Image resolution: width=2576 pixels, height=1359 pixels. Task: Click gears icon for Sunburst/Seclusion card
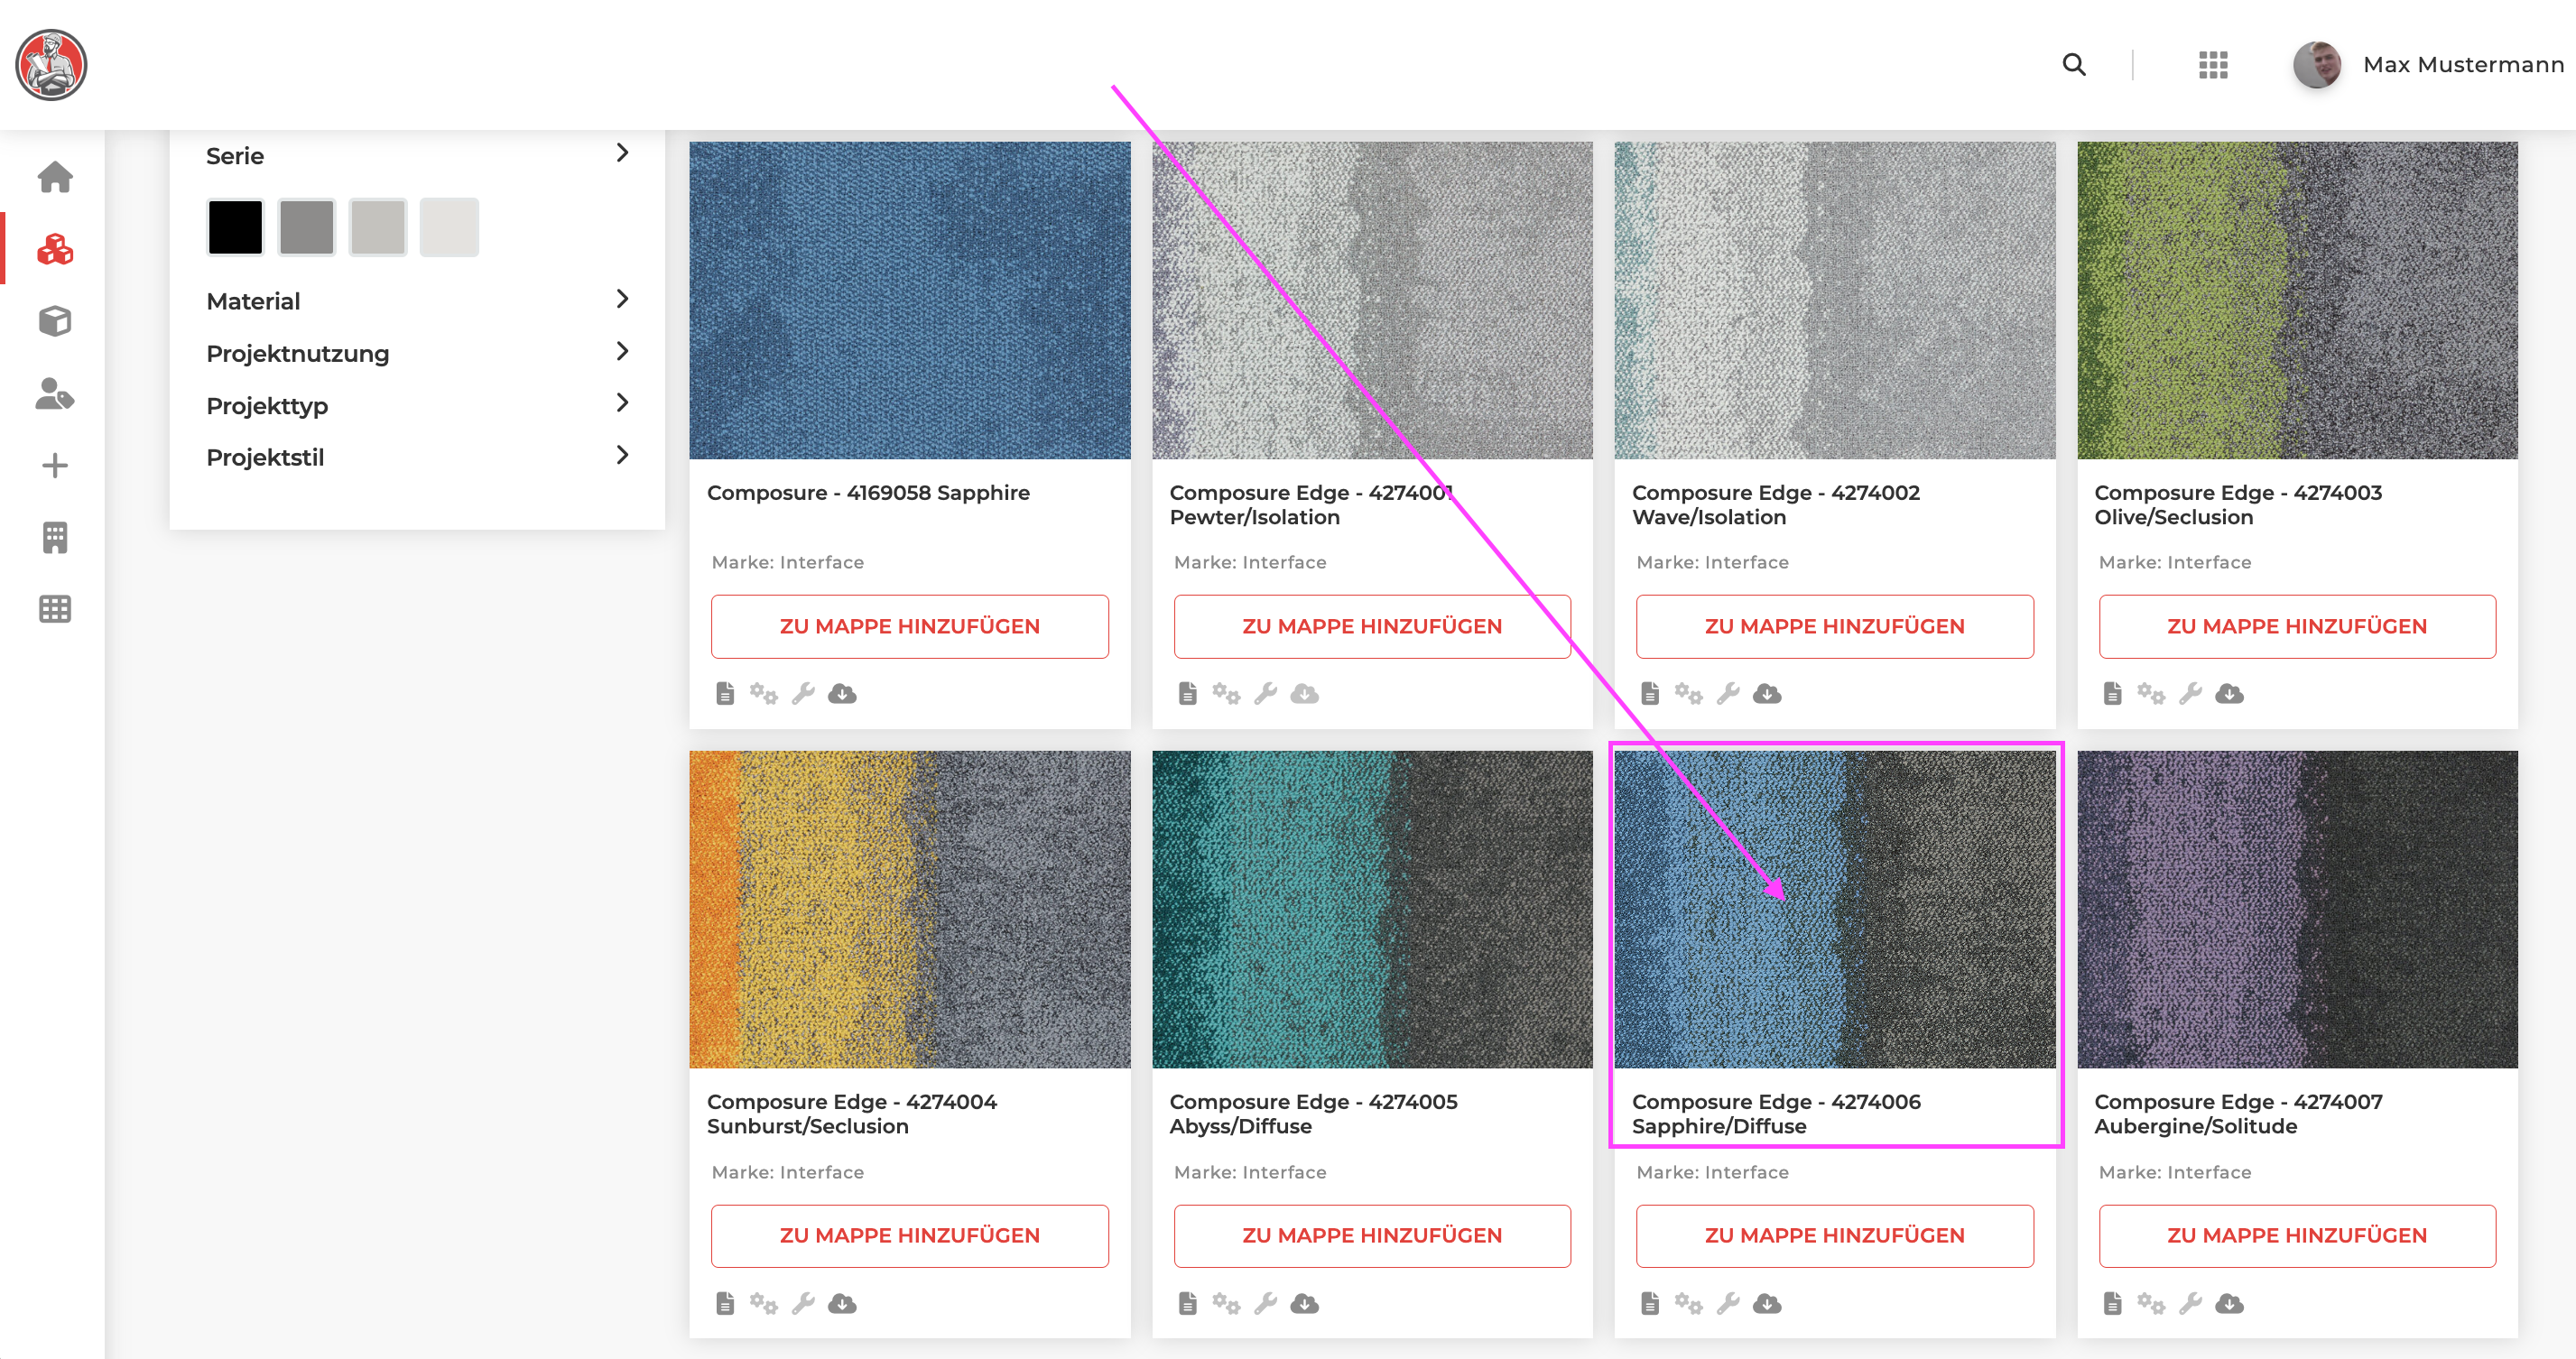pyautogui.click(x=764, y=1303)
